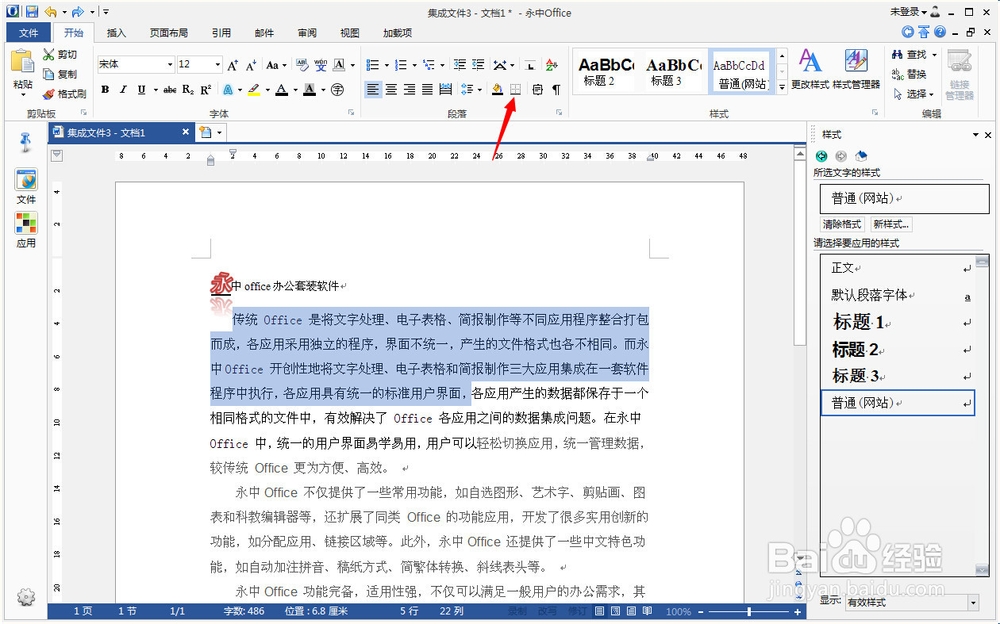
Task: Click the sort A-Z icon
Action: click(x=552, y=64)
